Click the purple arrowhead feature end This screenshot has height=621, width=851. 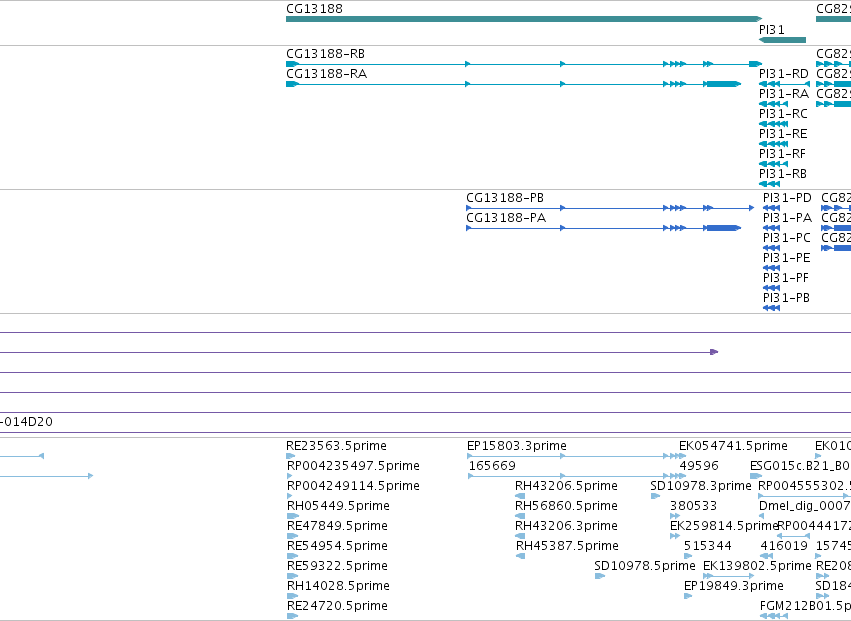tap(714, 352)
